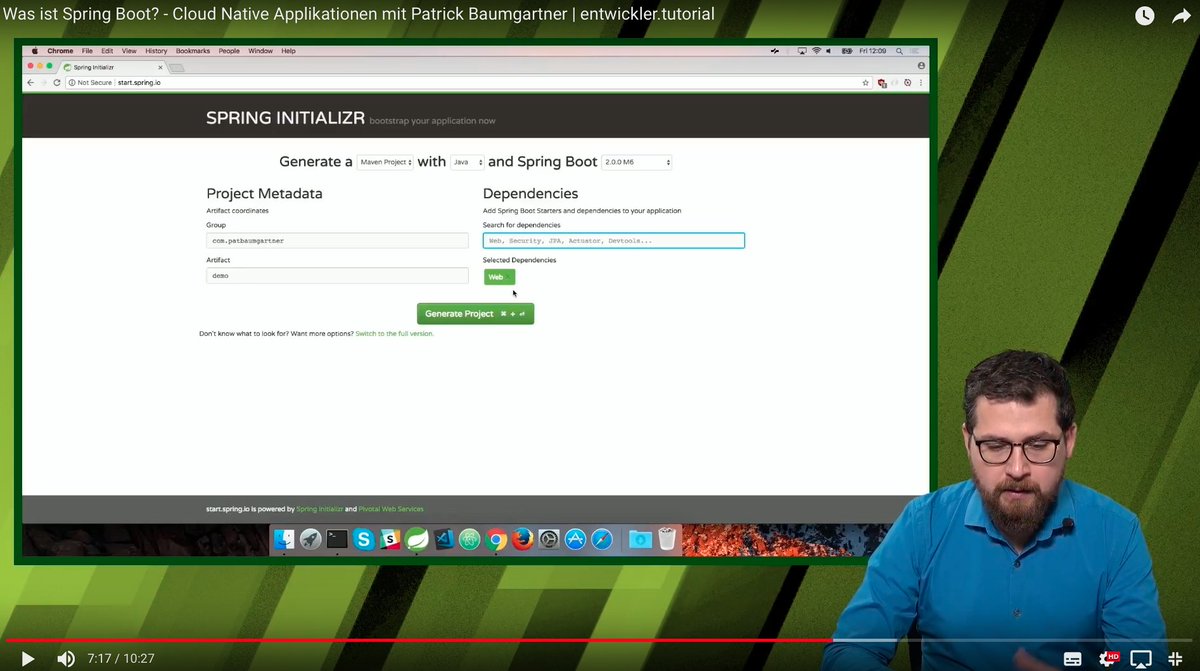Open Skype in the dock
1200x671 pixels.
click(364, 540)
